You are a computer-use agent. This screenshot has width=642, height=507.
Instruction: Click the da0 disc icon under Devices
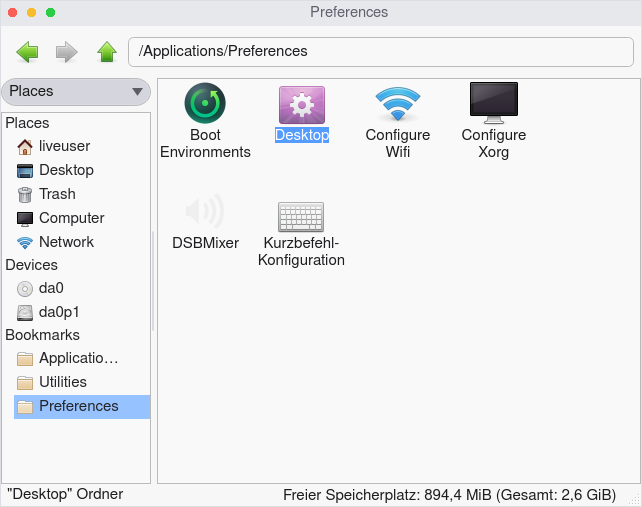(x=25, y=289)
